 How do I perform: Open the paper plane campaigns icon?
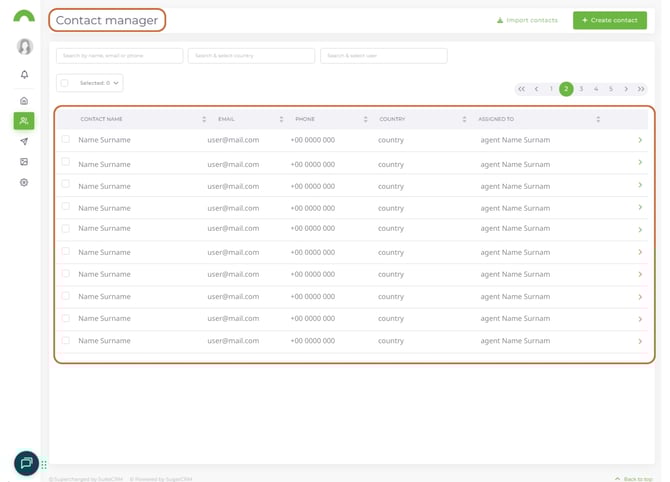point(24,141)
